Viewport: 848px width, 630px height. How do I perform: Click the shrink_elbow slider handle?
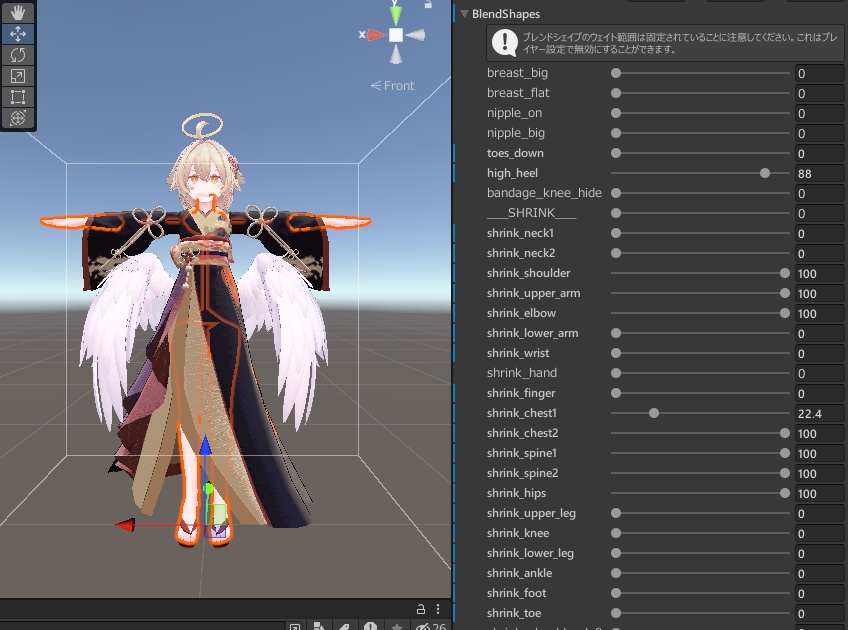[785, 313]
